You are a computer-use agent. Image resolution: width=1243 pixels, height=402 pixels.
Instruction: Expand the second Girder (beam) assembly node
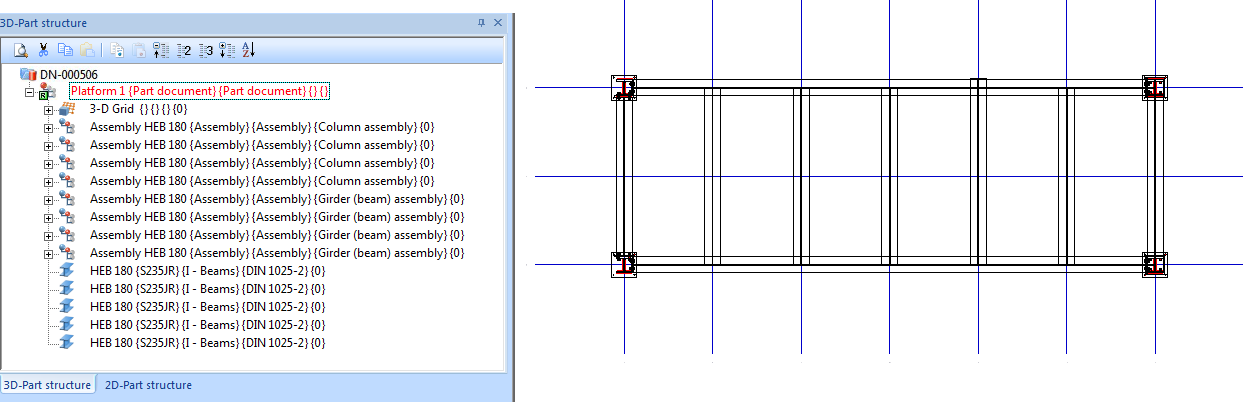(x=48, y=218)
